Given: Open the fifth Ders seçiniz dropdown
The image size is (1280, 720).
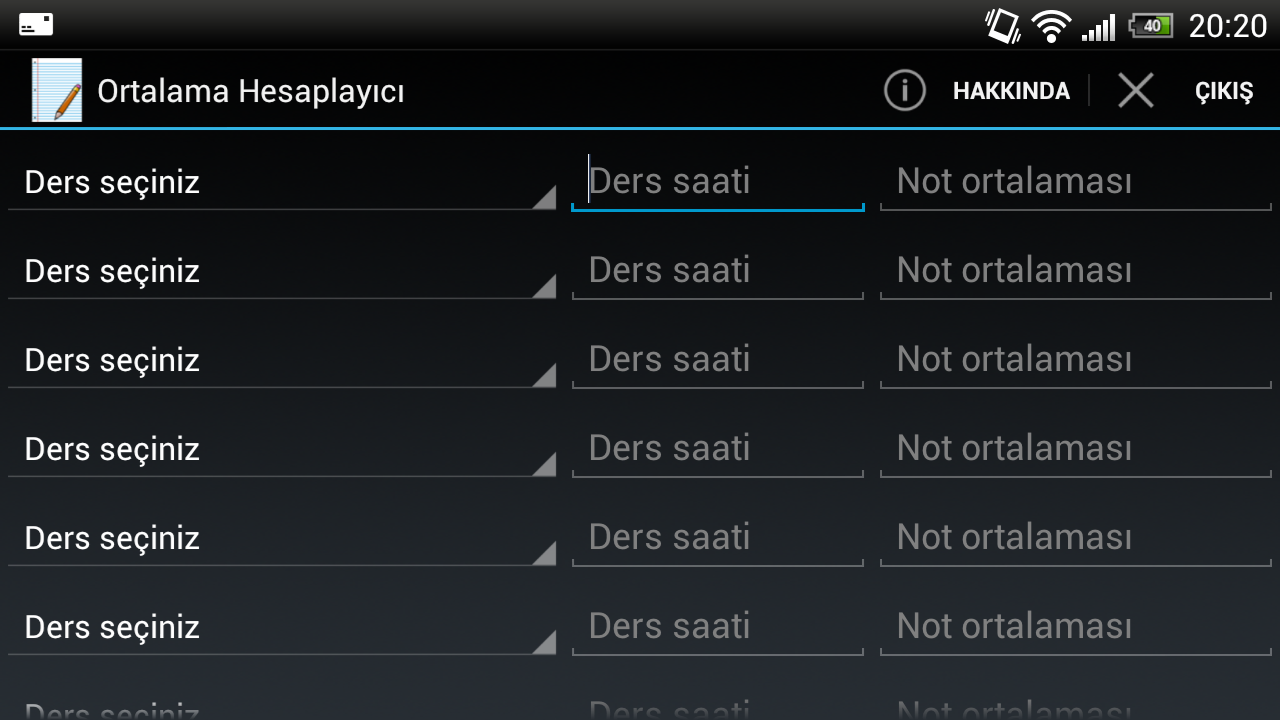Looking at the screenshot, I should pos(282,538).
